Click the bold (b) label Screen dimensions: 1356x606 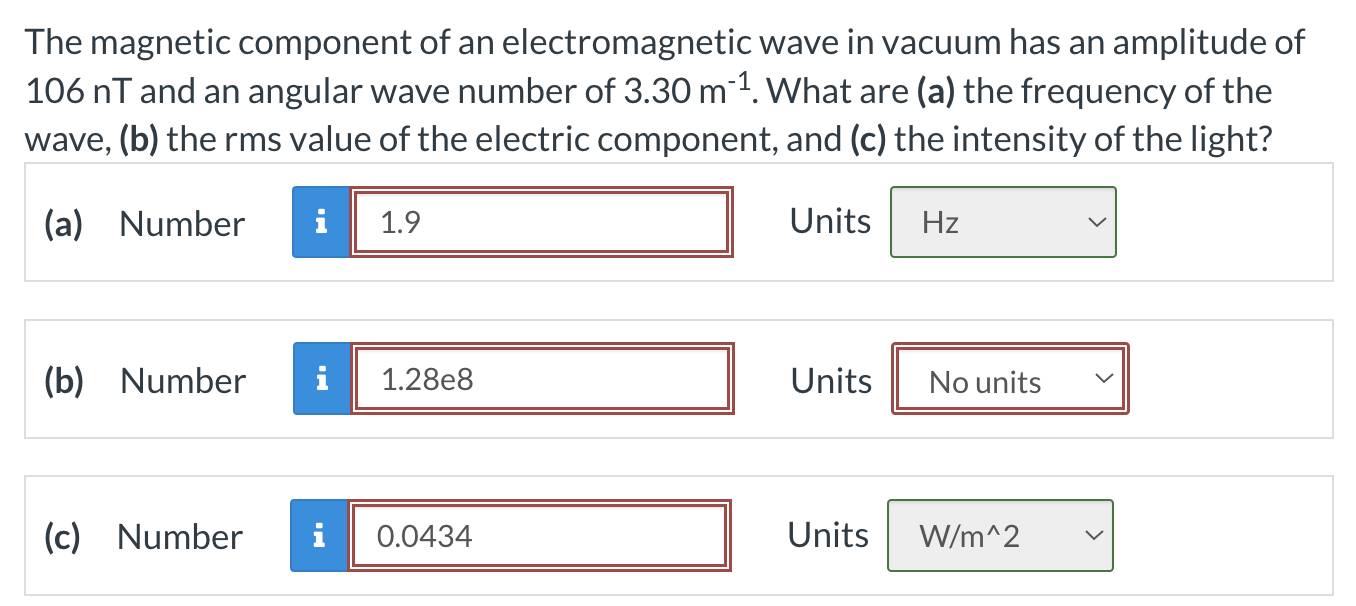pos(62,379)
